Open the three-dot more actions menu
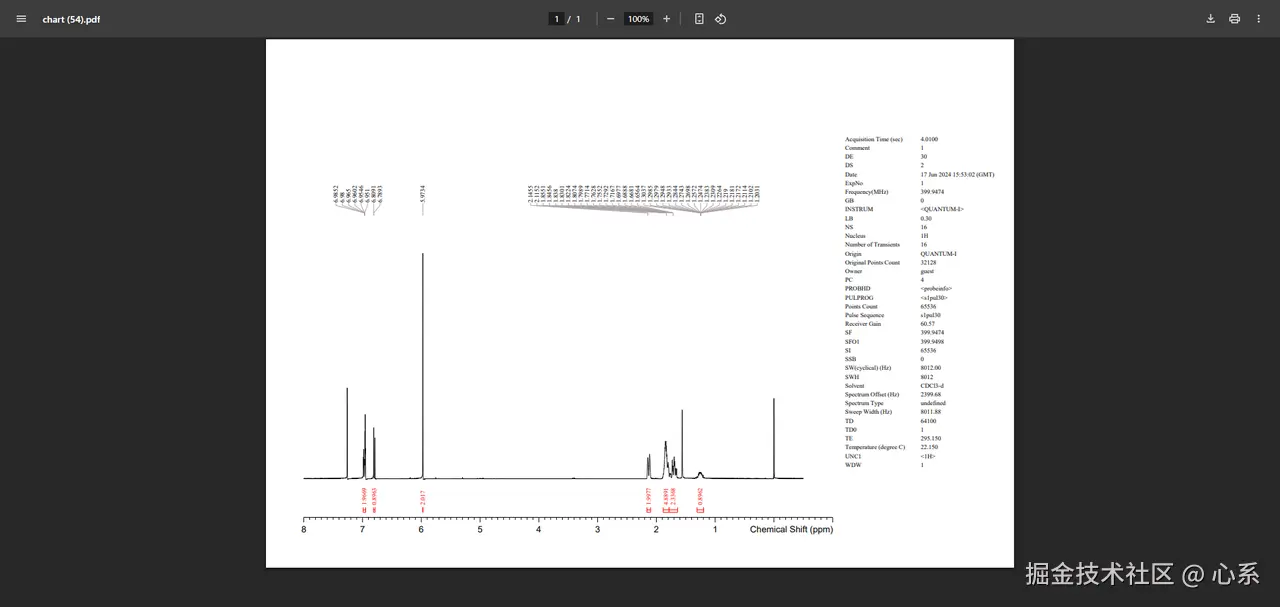This screenshot has width=1280, height=607. coord(1259,19)
